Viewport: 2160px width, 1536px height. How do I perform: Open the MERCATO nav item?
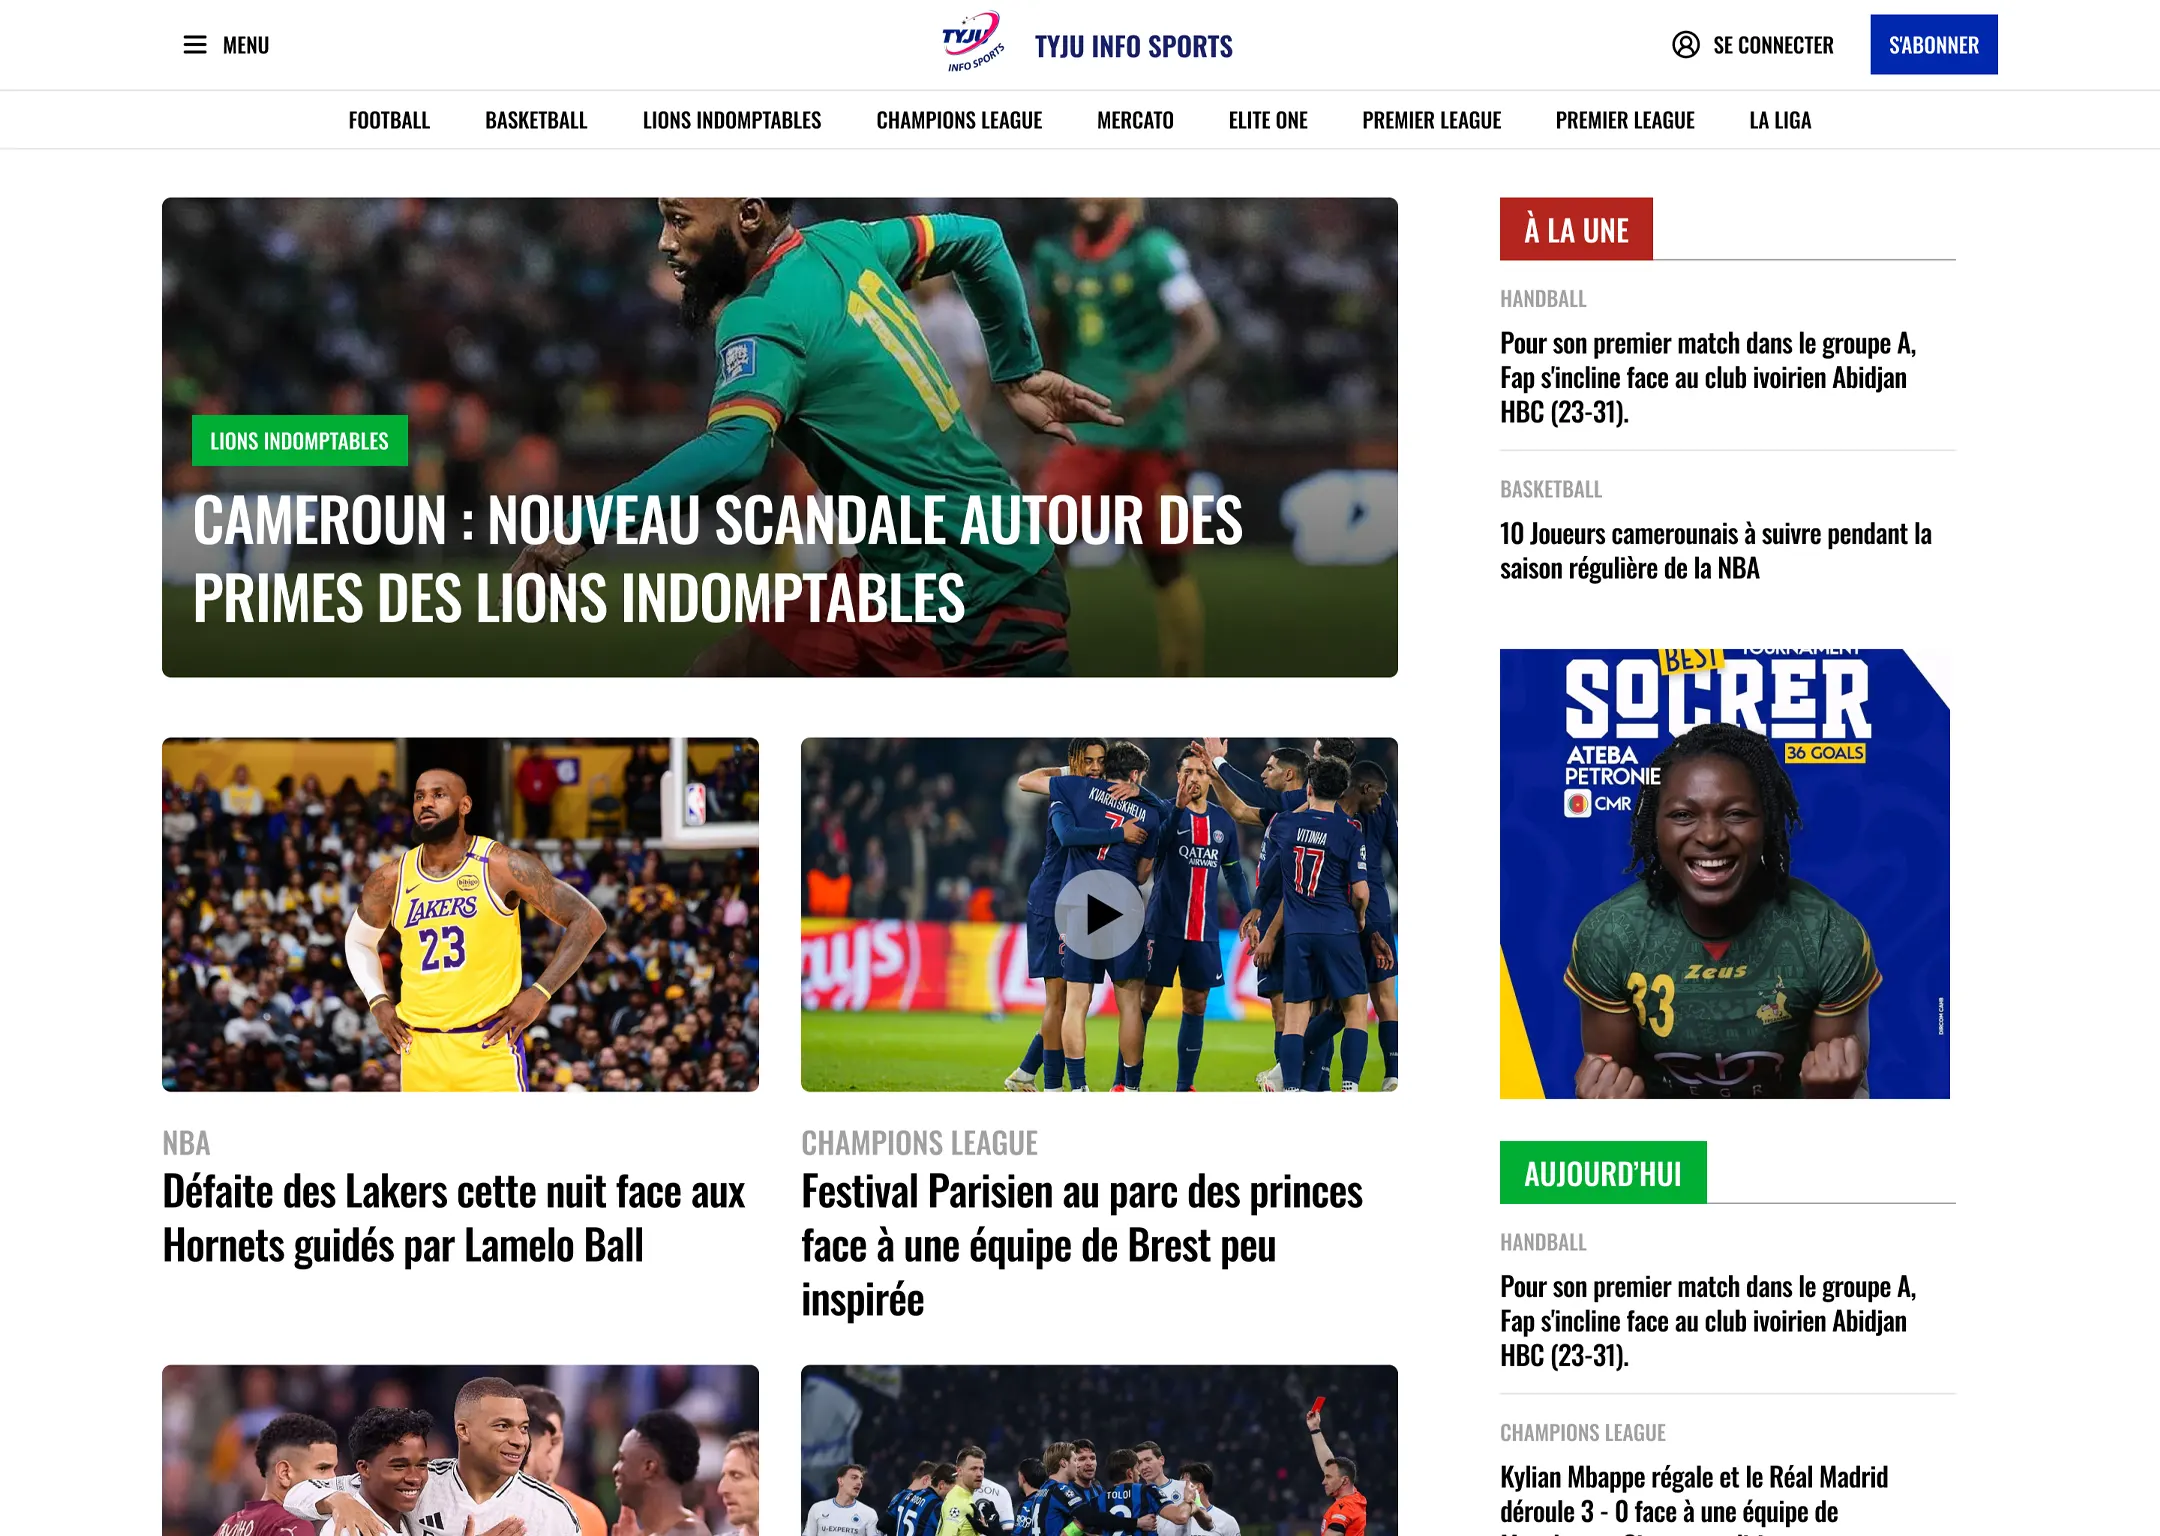[1135, 120]
